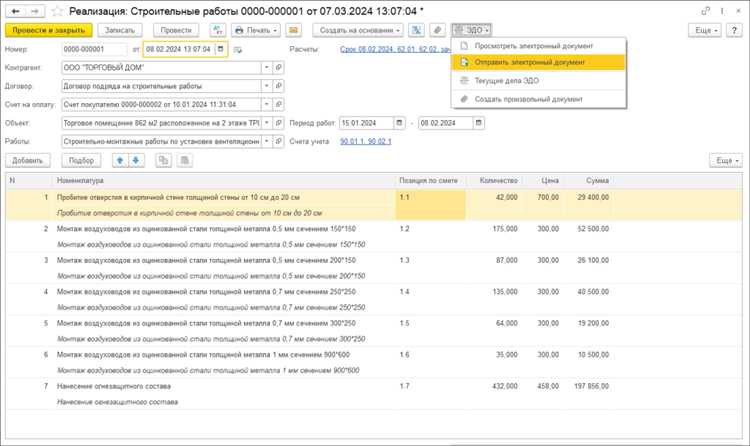The image size is (750, 446).
Task: Open Работы record with its open icon
Action: 278,142
